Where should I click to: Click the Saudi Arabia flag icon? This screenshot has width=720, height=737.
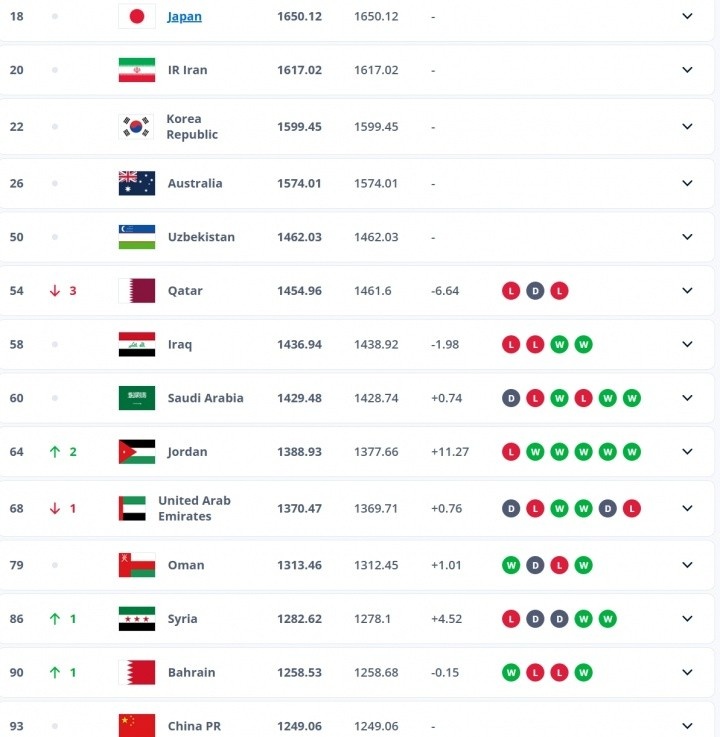[x=137, y=398]
